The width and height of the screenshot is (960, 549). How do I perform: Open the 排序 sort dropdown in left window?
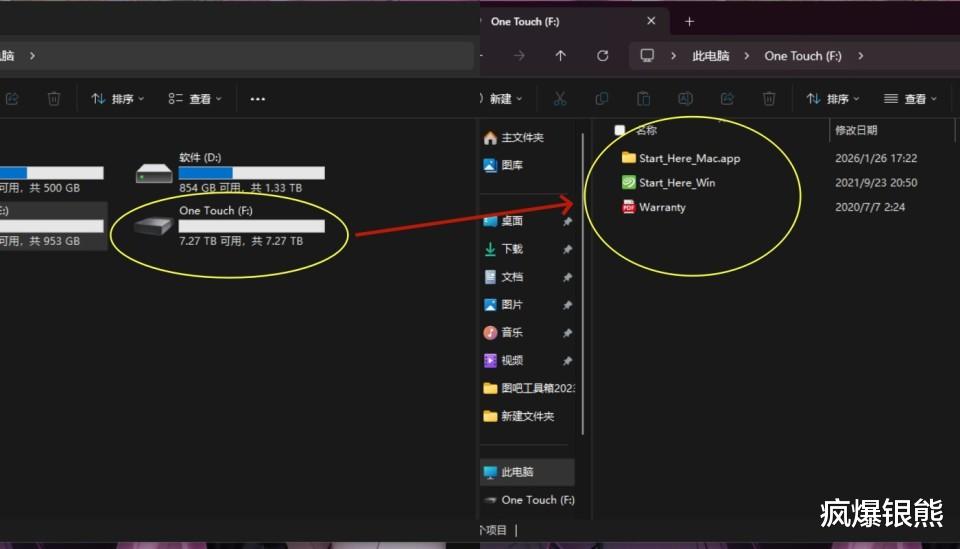coord(118,99)
